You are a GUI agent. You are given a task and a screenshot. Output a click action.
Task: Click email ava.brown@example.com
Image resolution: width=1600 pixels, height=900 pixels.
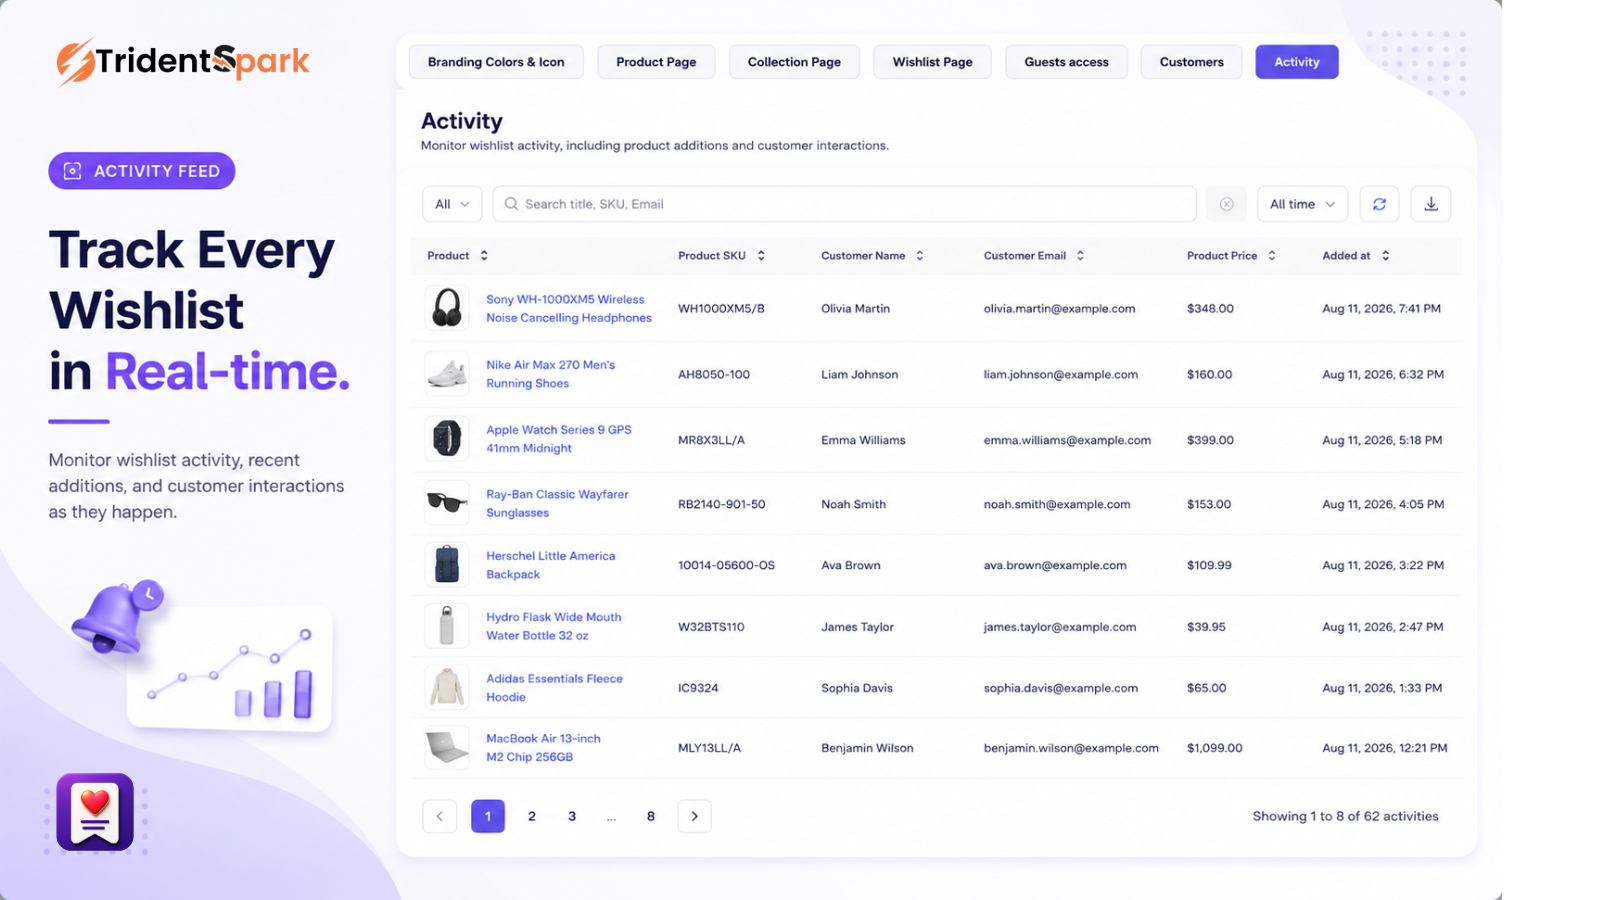click(x=1055, y=566)
